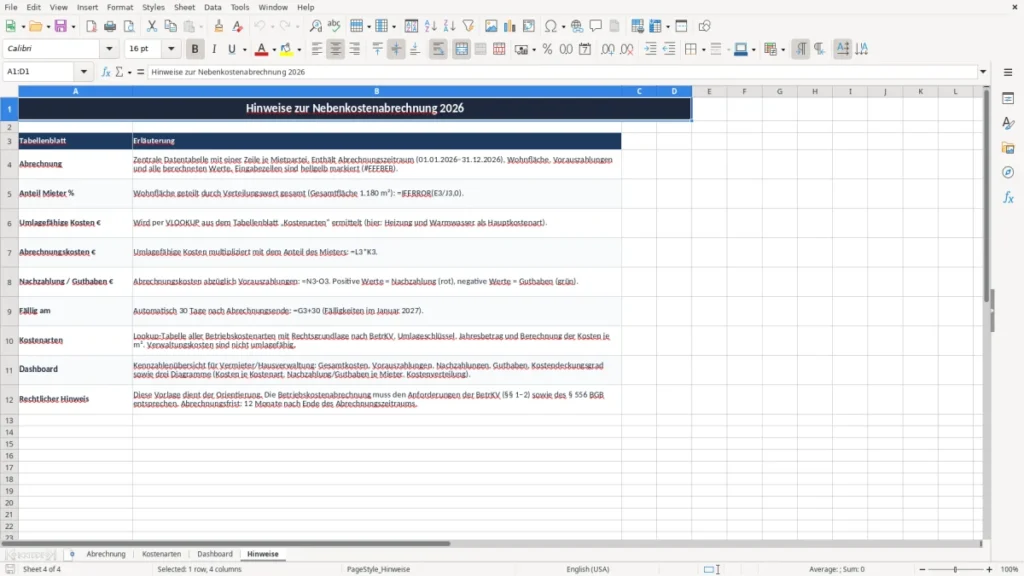Align text left
1024x576 pixels.
point(317,49)
